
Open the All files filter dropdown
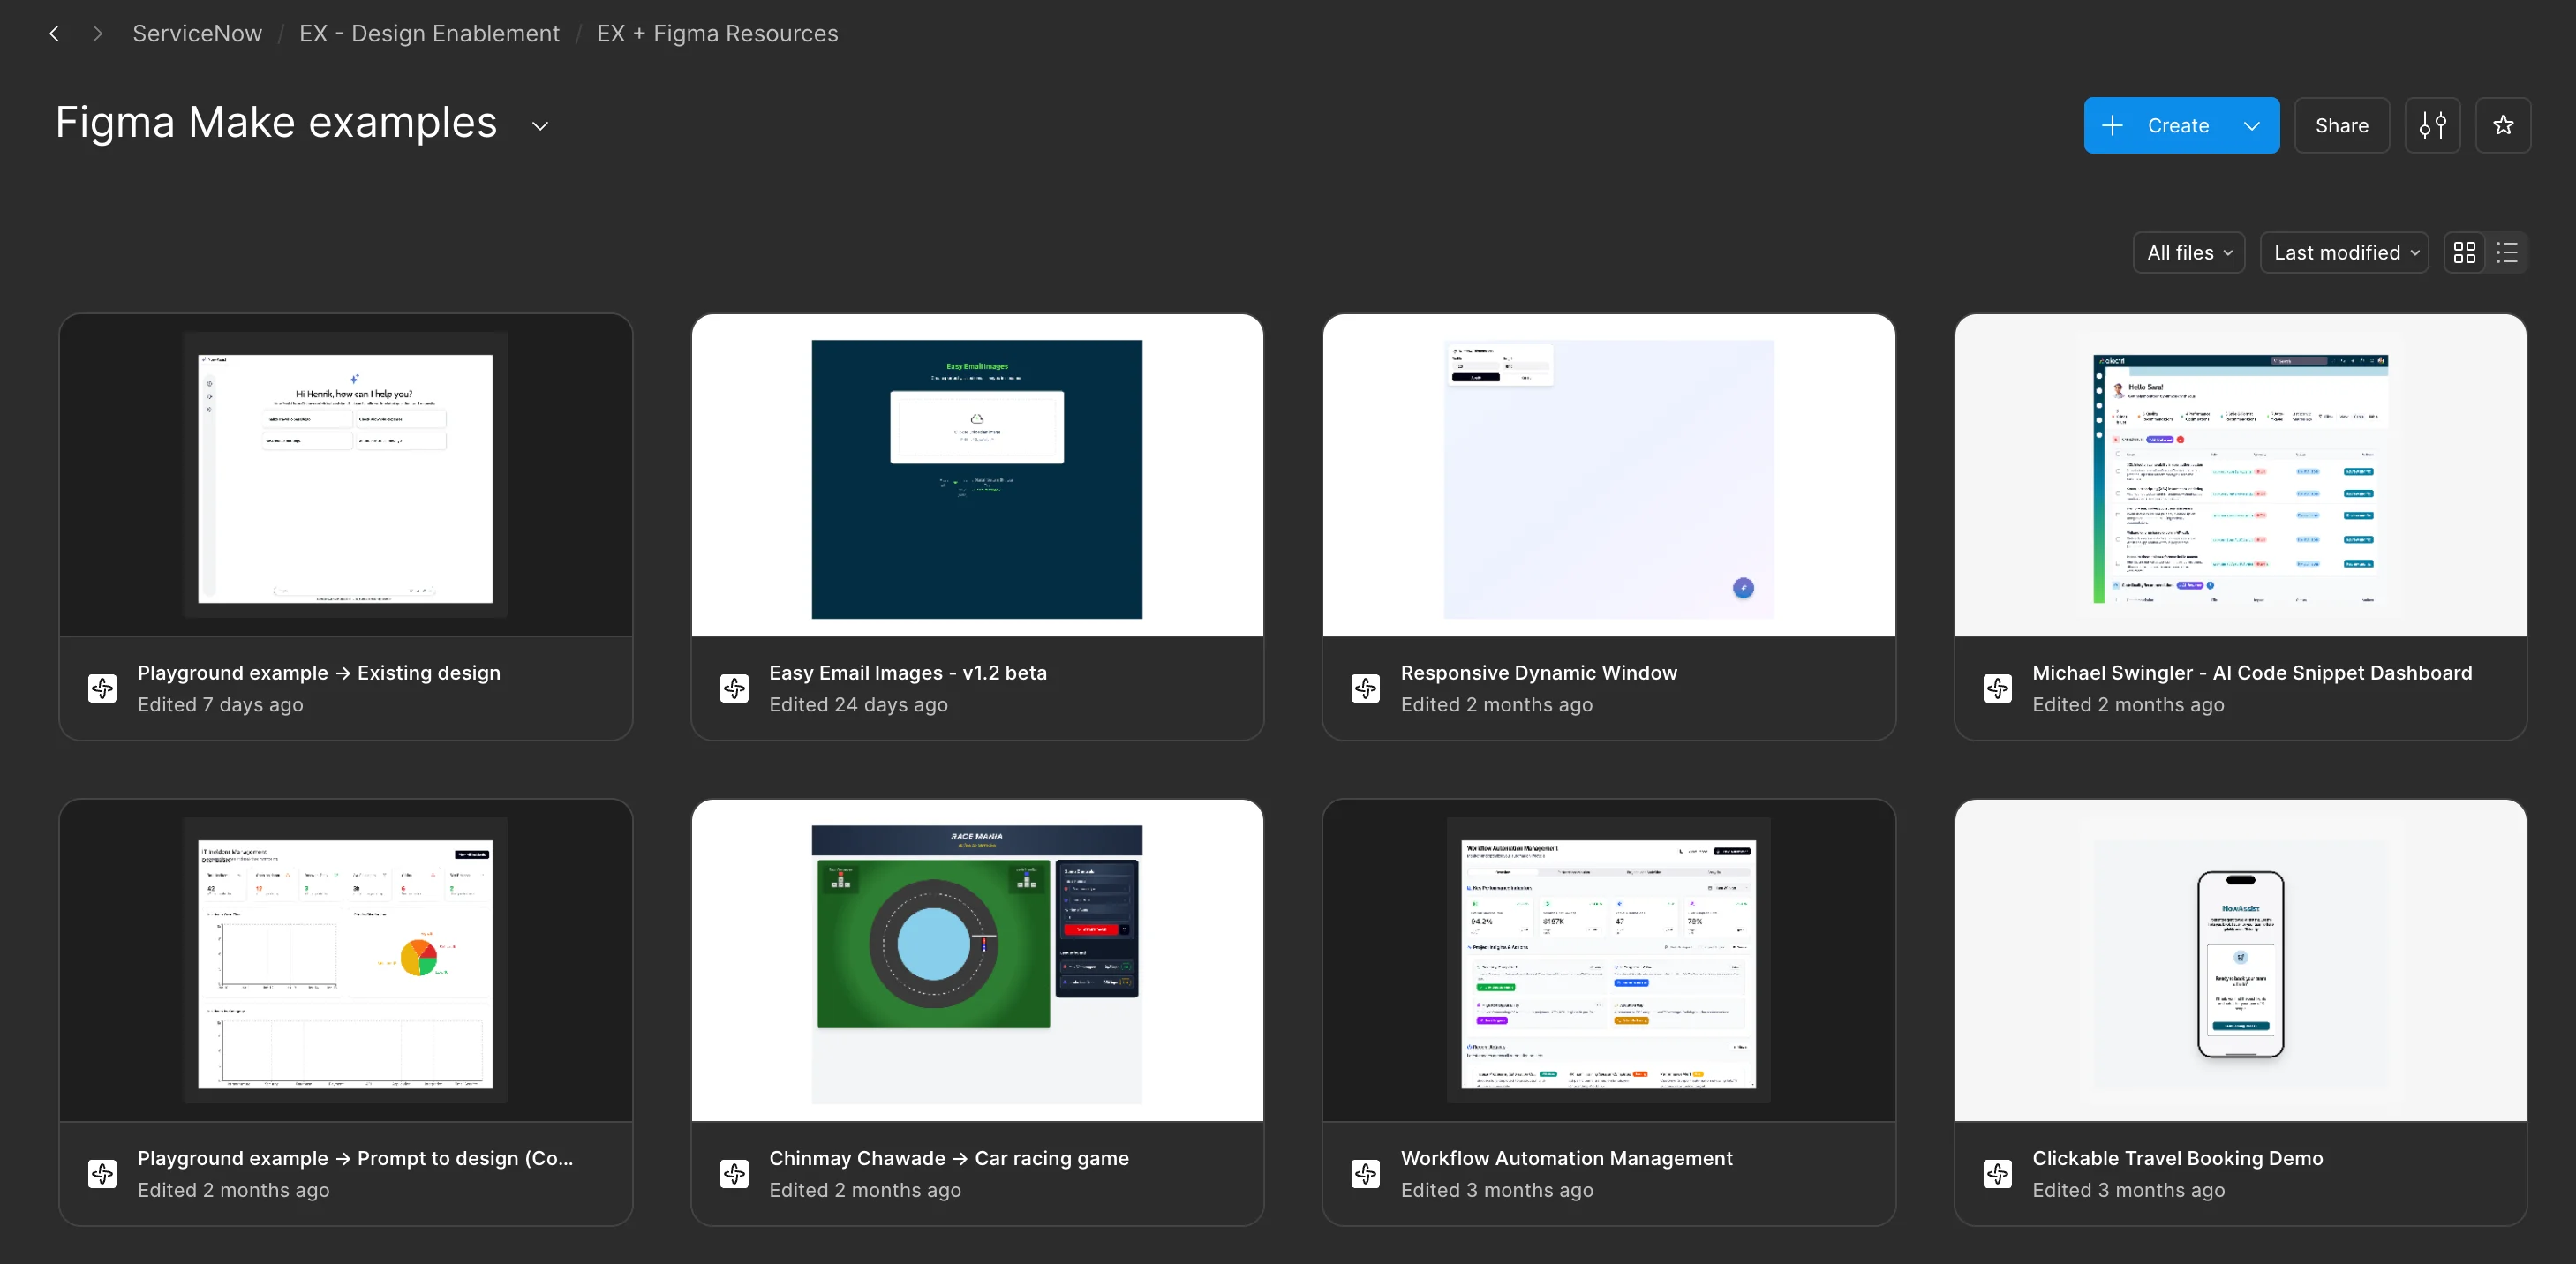[x=2188, y=252]
